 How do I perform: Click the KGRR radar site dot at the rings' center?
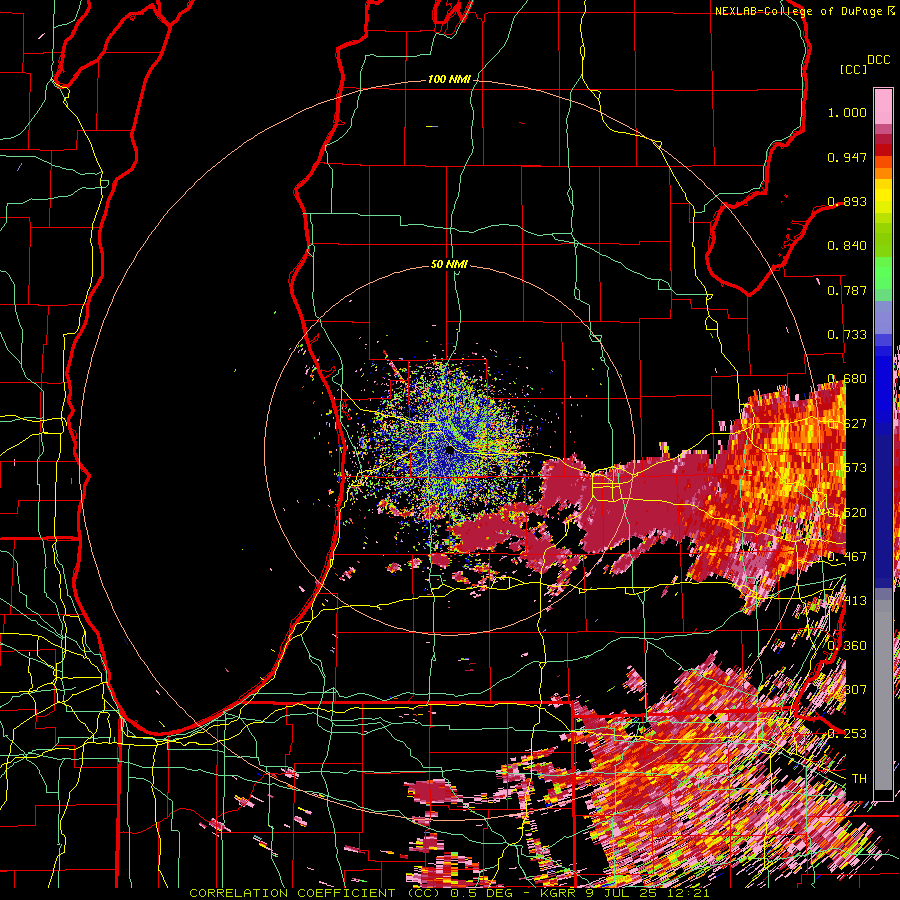click(x=450, y=451)
